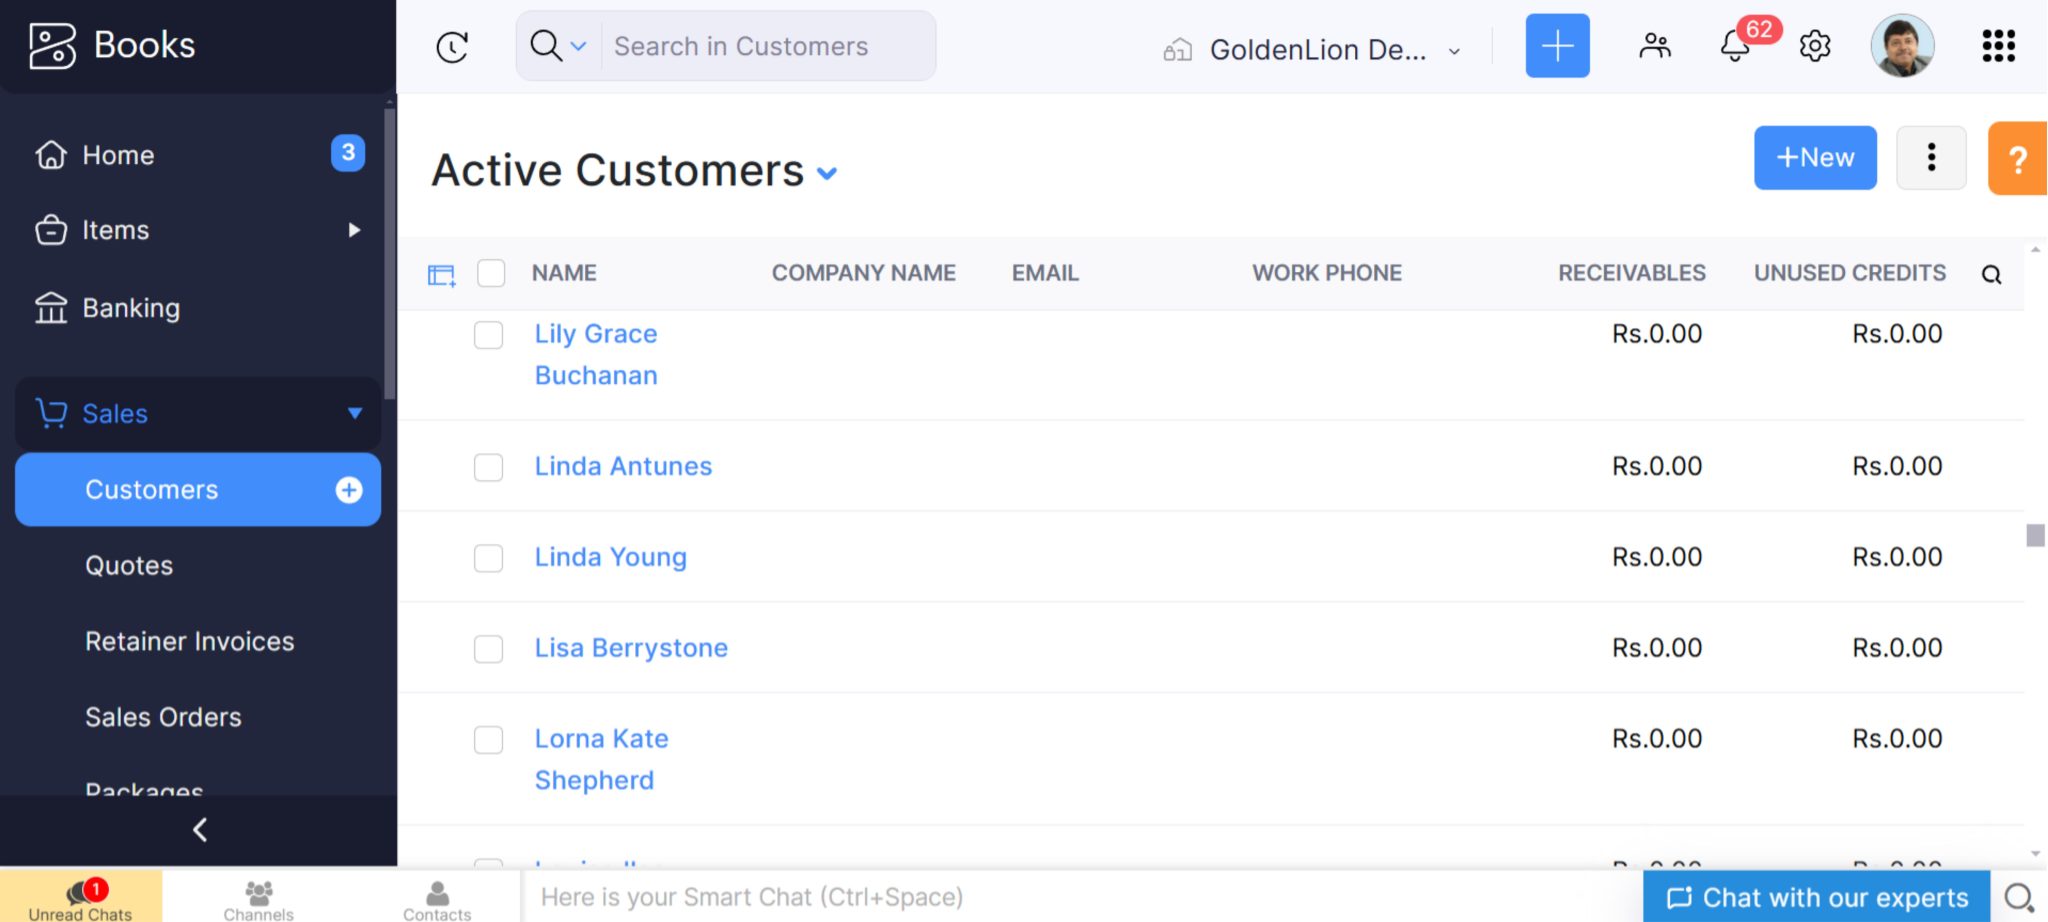Viewport: 2048px width, 922px height.
Task: Open the recent activity history icon
Action: 452,47
